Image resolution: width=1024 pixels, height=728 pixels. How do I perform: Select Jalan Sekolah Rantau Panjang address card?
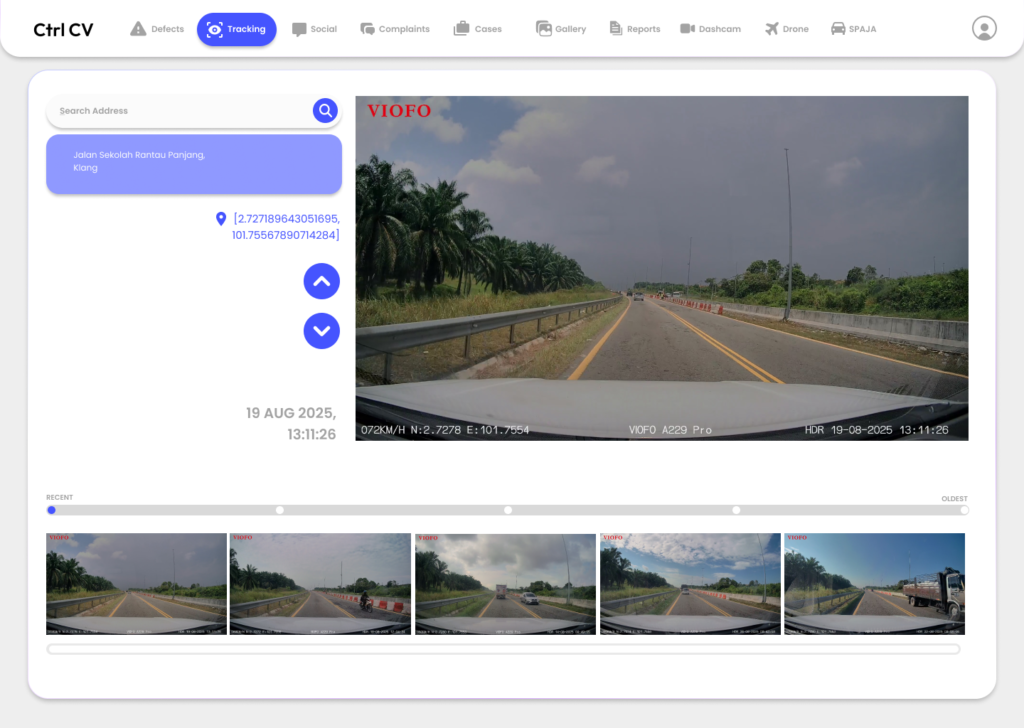pos(194,164)
